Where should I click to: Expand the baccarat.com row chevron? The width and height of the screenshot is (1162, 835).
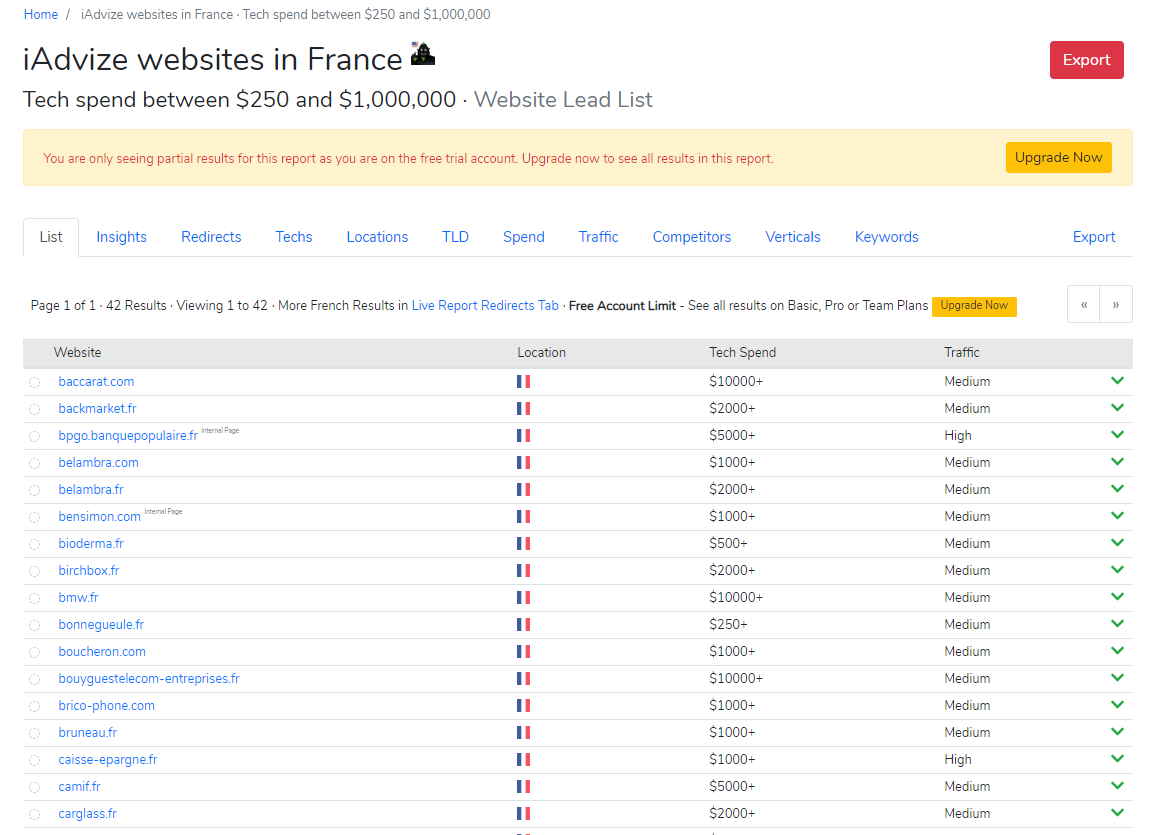[1118, 381]
